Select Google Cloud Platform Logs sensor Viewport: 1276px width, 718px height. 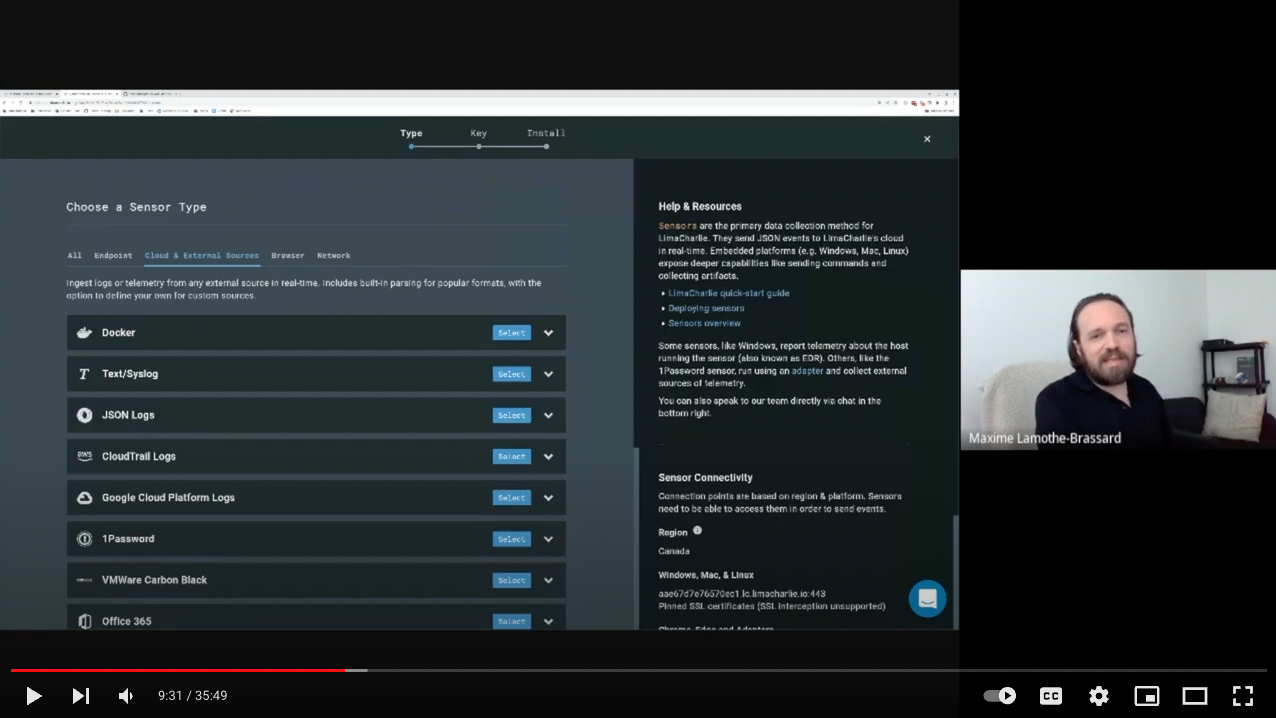click(511, 498)
